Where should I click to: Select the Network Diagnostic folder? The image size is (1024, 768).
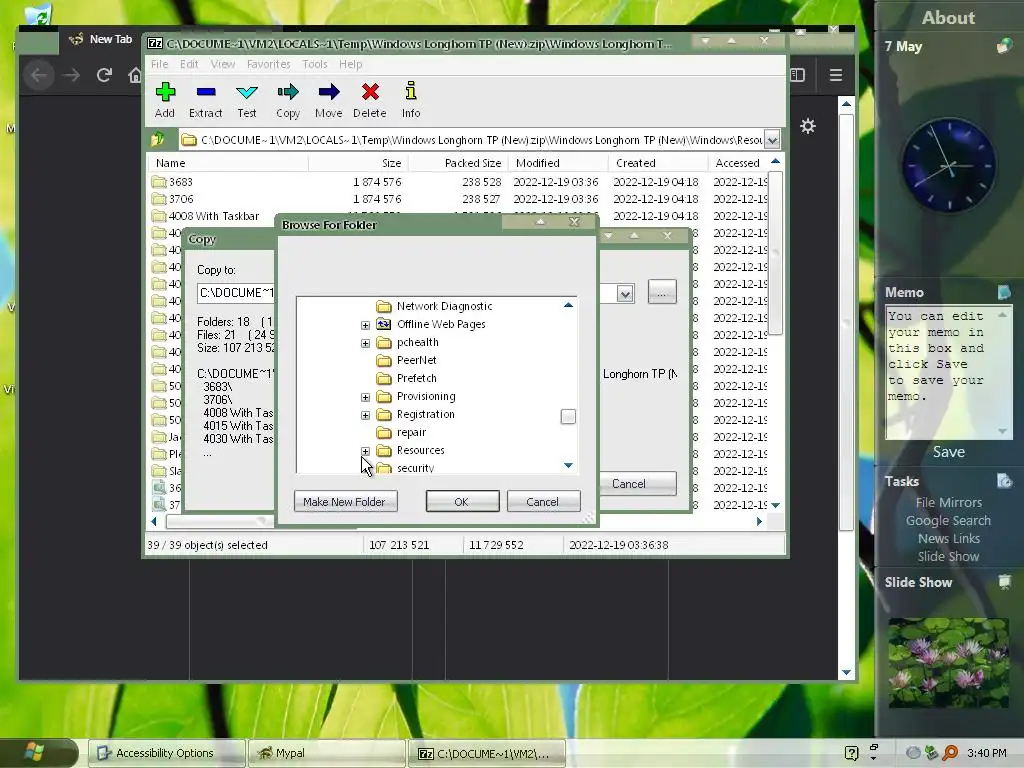[x=444, y=306]
